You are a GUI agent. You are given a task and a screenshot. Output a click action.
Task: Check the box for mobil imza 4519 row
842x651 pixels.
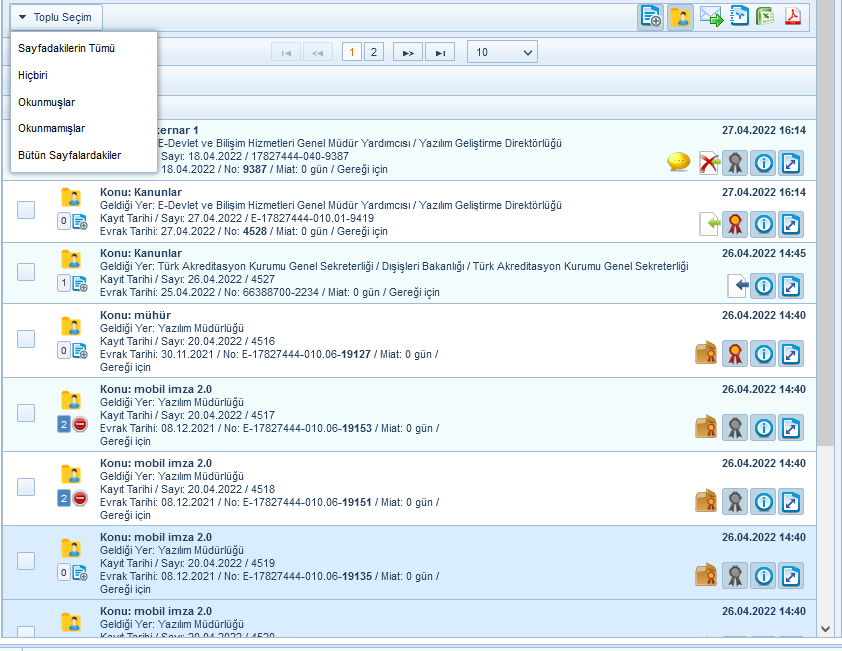click(26, 561)
